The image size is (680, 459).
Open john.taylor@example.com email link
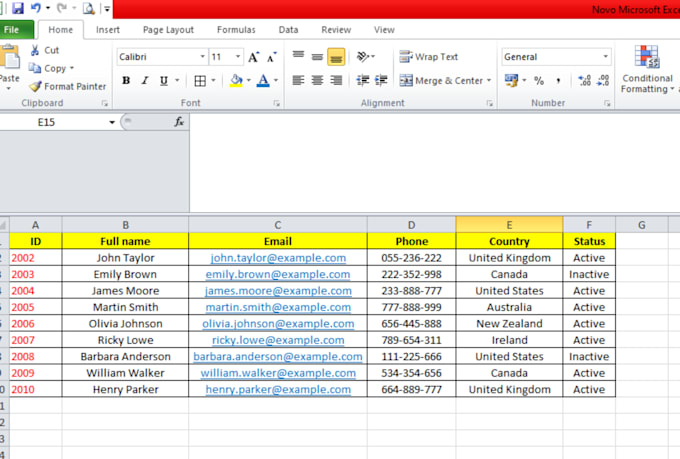(278, 258)
